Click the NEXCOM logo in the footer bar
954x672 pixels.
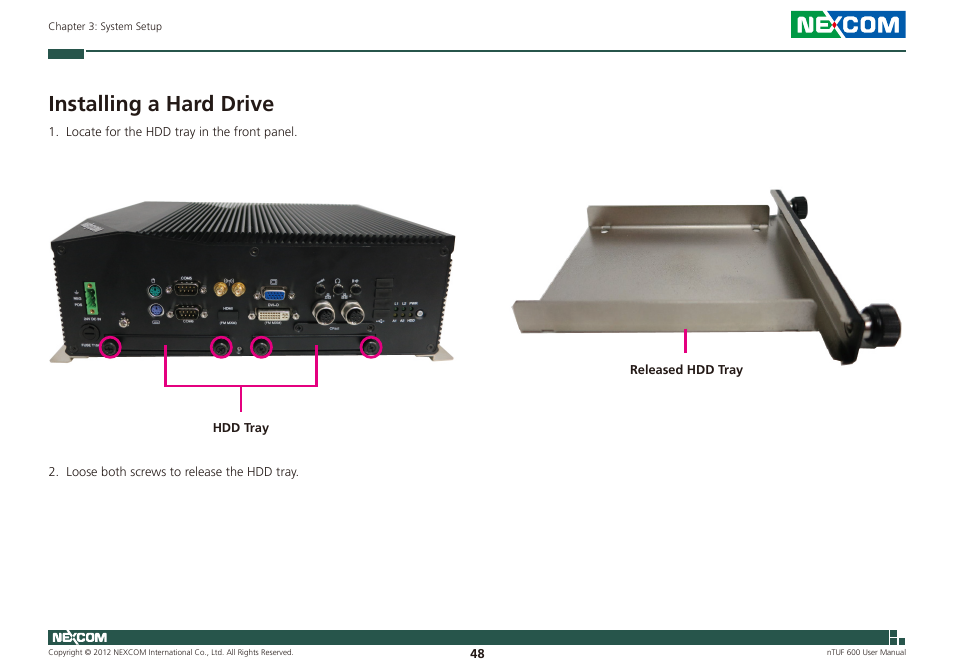tap(79, 637)
